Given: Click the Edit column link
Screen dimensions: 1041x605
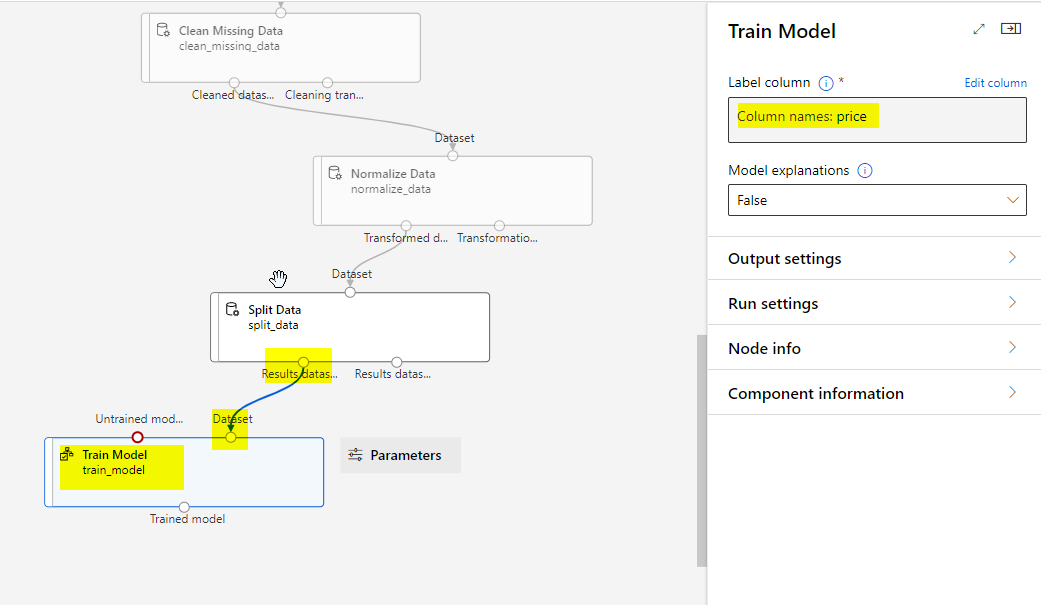Looking at the screenshot, I should pos(994,83).
